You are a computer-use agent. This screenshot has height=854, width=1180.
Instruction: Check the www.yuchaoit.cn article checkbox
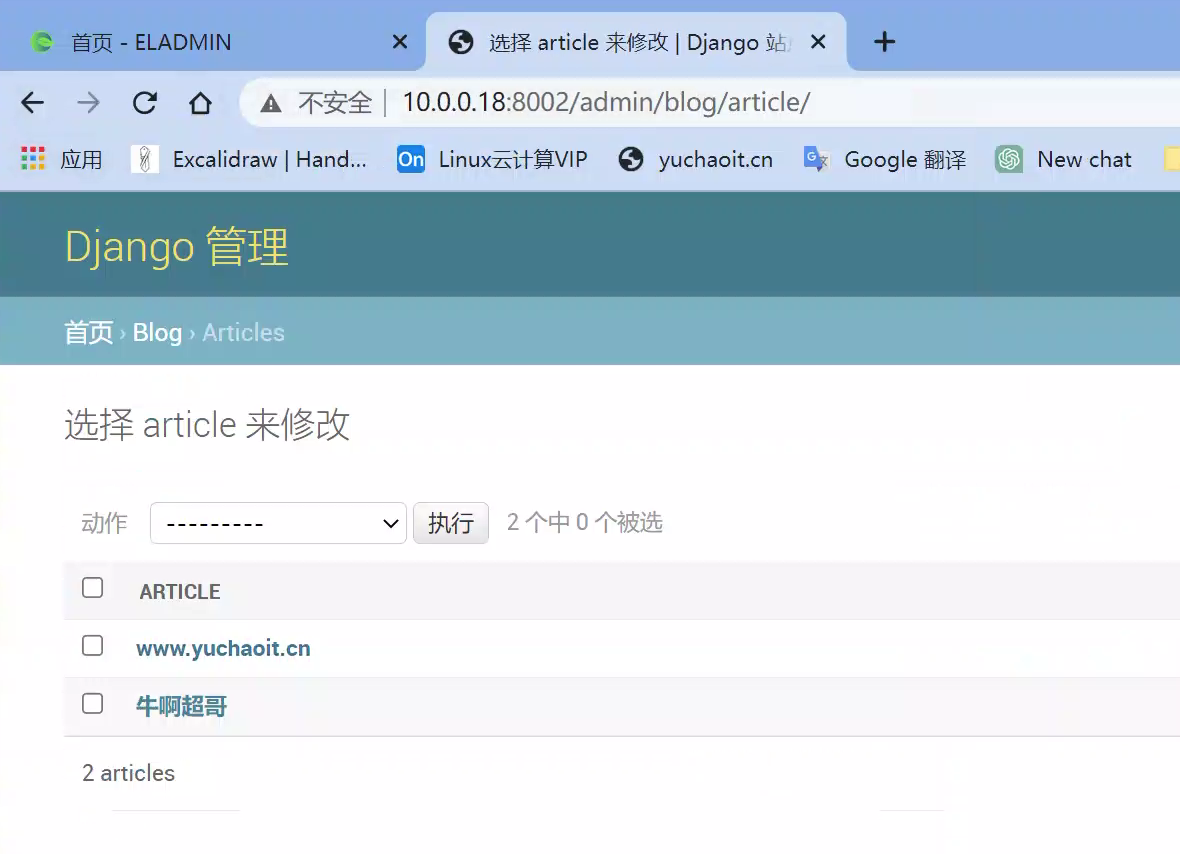93,646
